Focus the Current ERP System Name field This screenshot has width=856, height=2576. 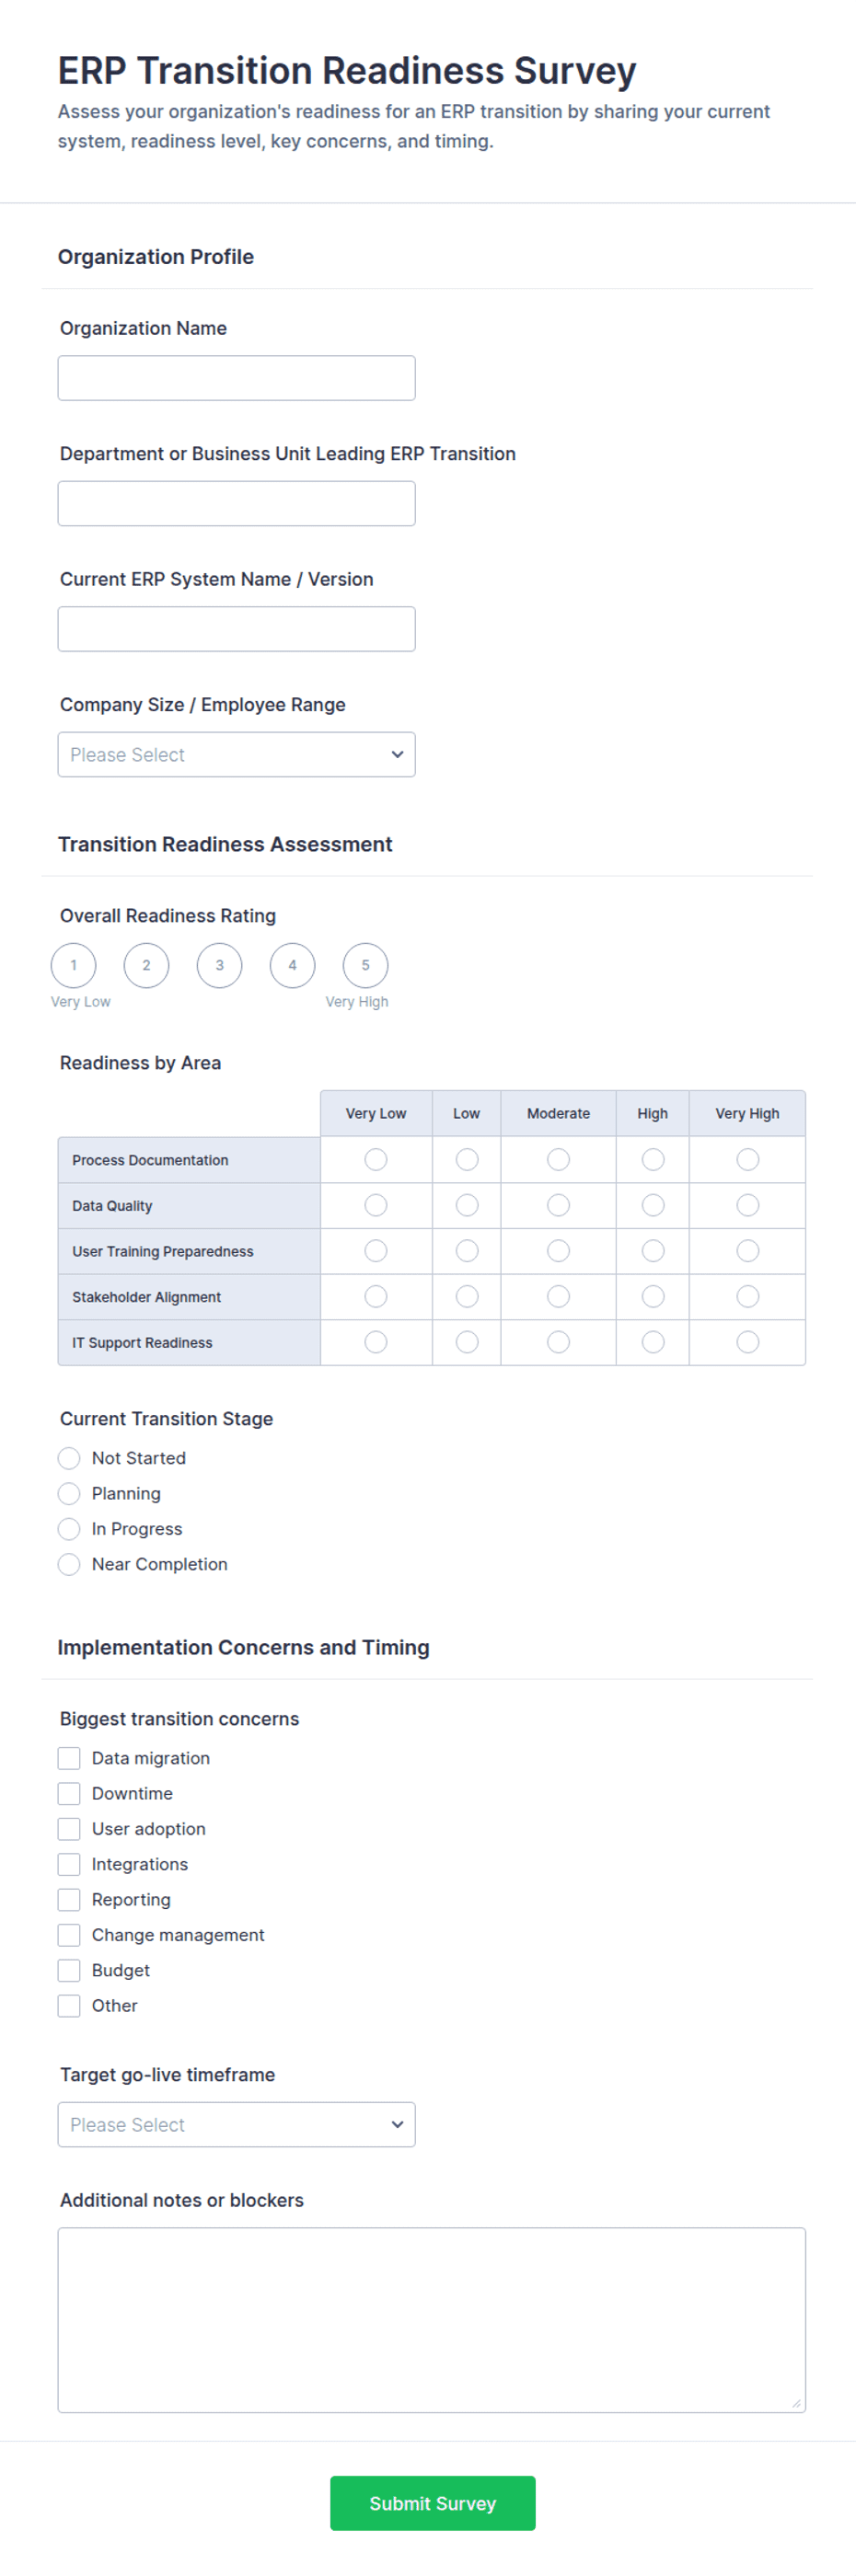236,629
